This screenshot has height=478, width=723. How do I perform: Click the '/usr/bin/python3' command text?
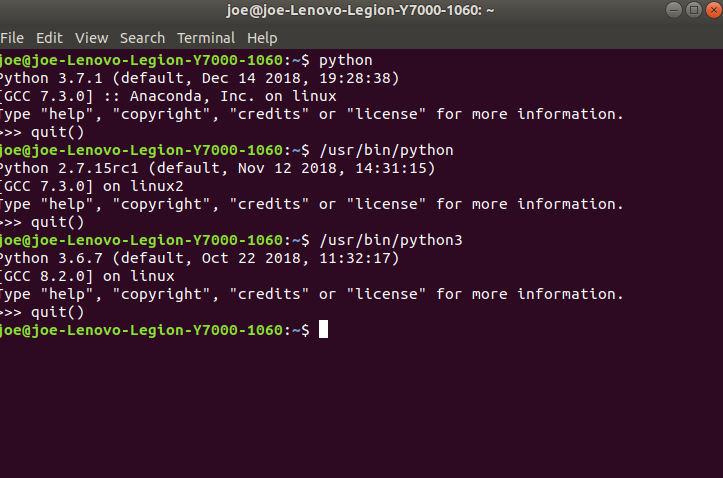coord(391,240)
